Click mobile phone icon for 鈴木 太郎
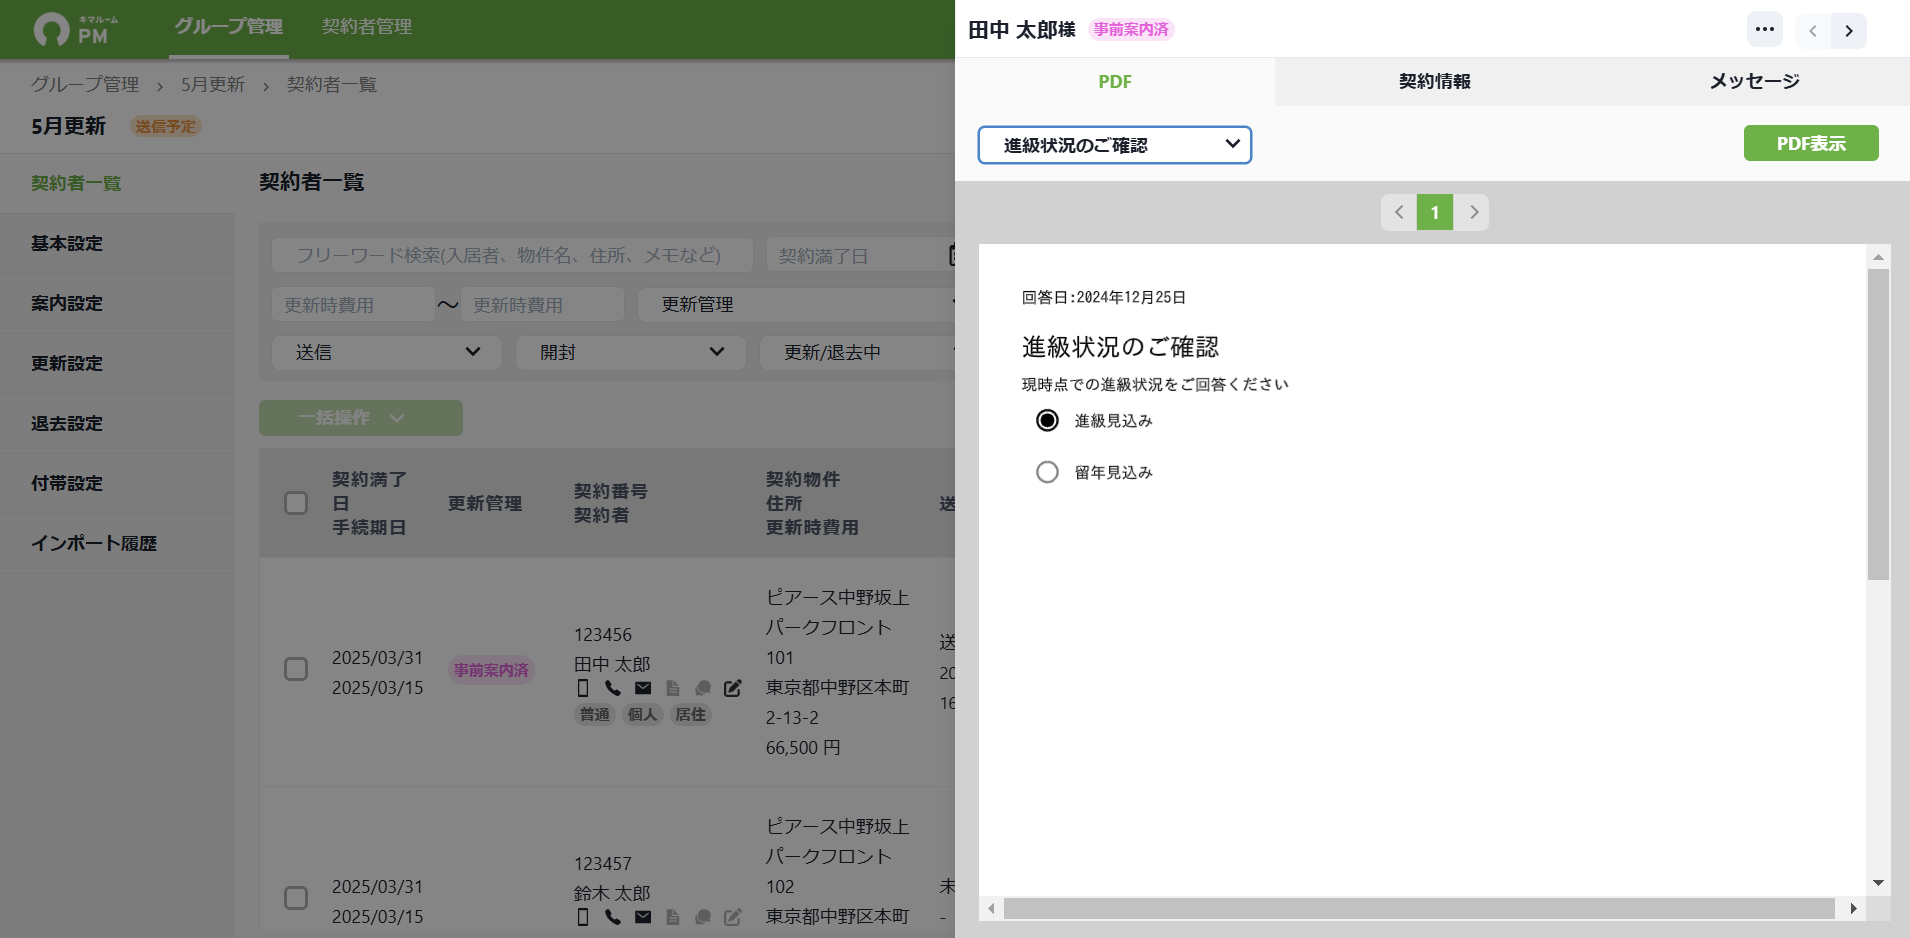Screen dimensions: 1910x938 pyautogui.click(x=583, y=917)
